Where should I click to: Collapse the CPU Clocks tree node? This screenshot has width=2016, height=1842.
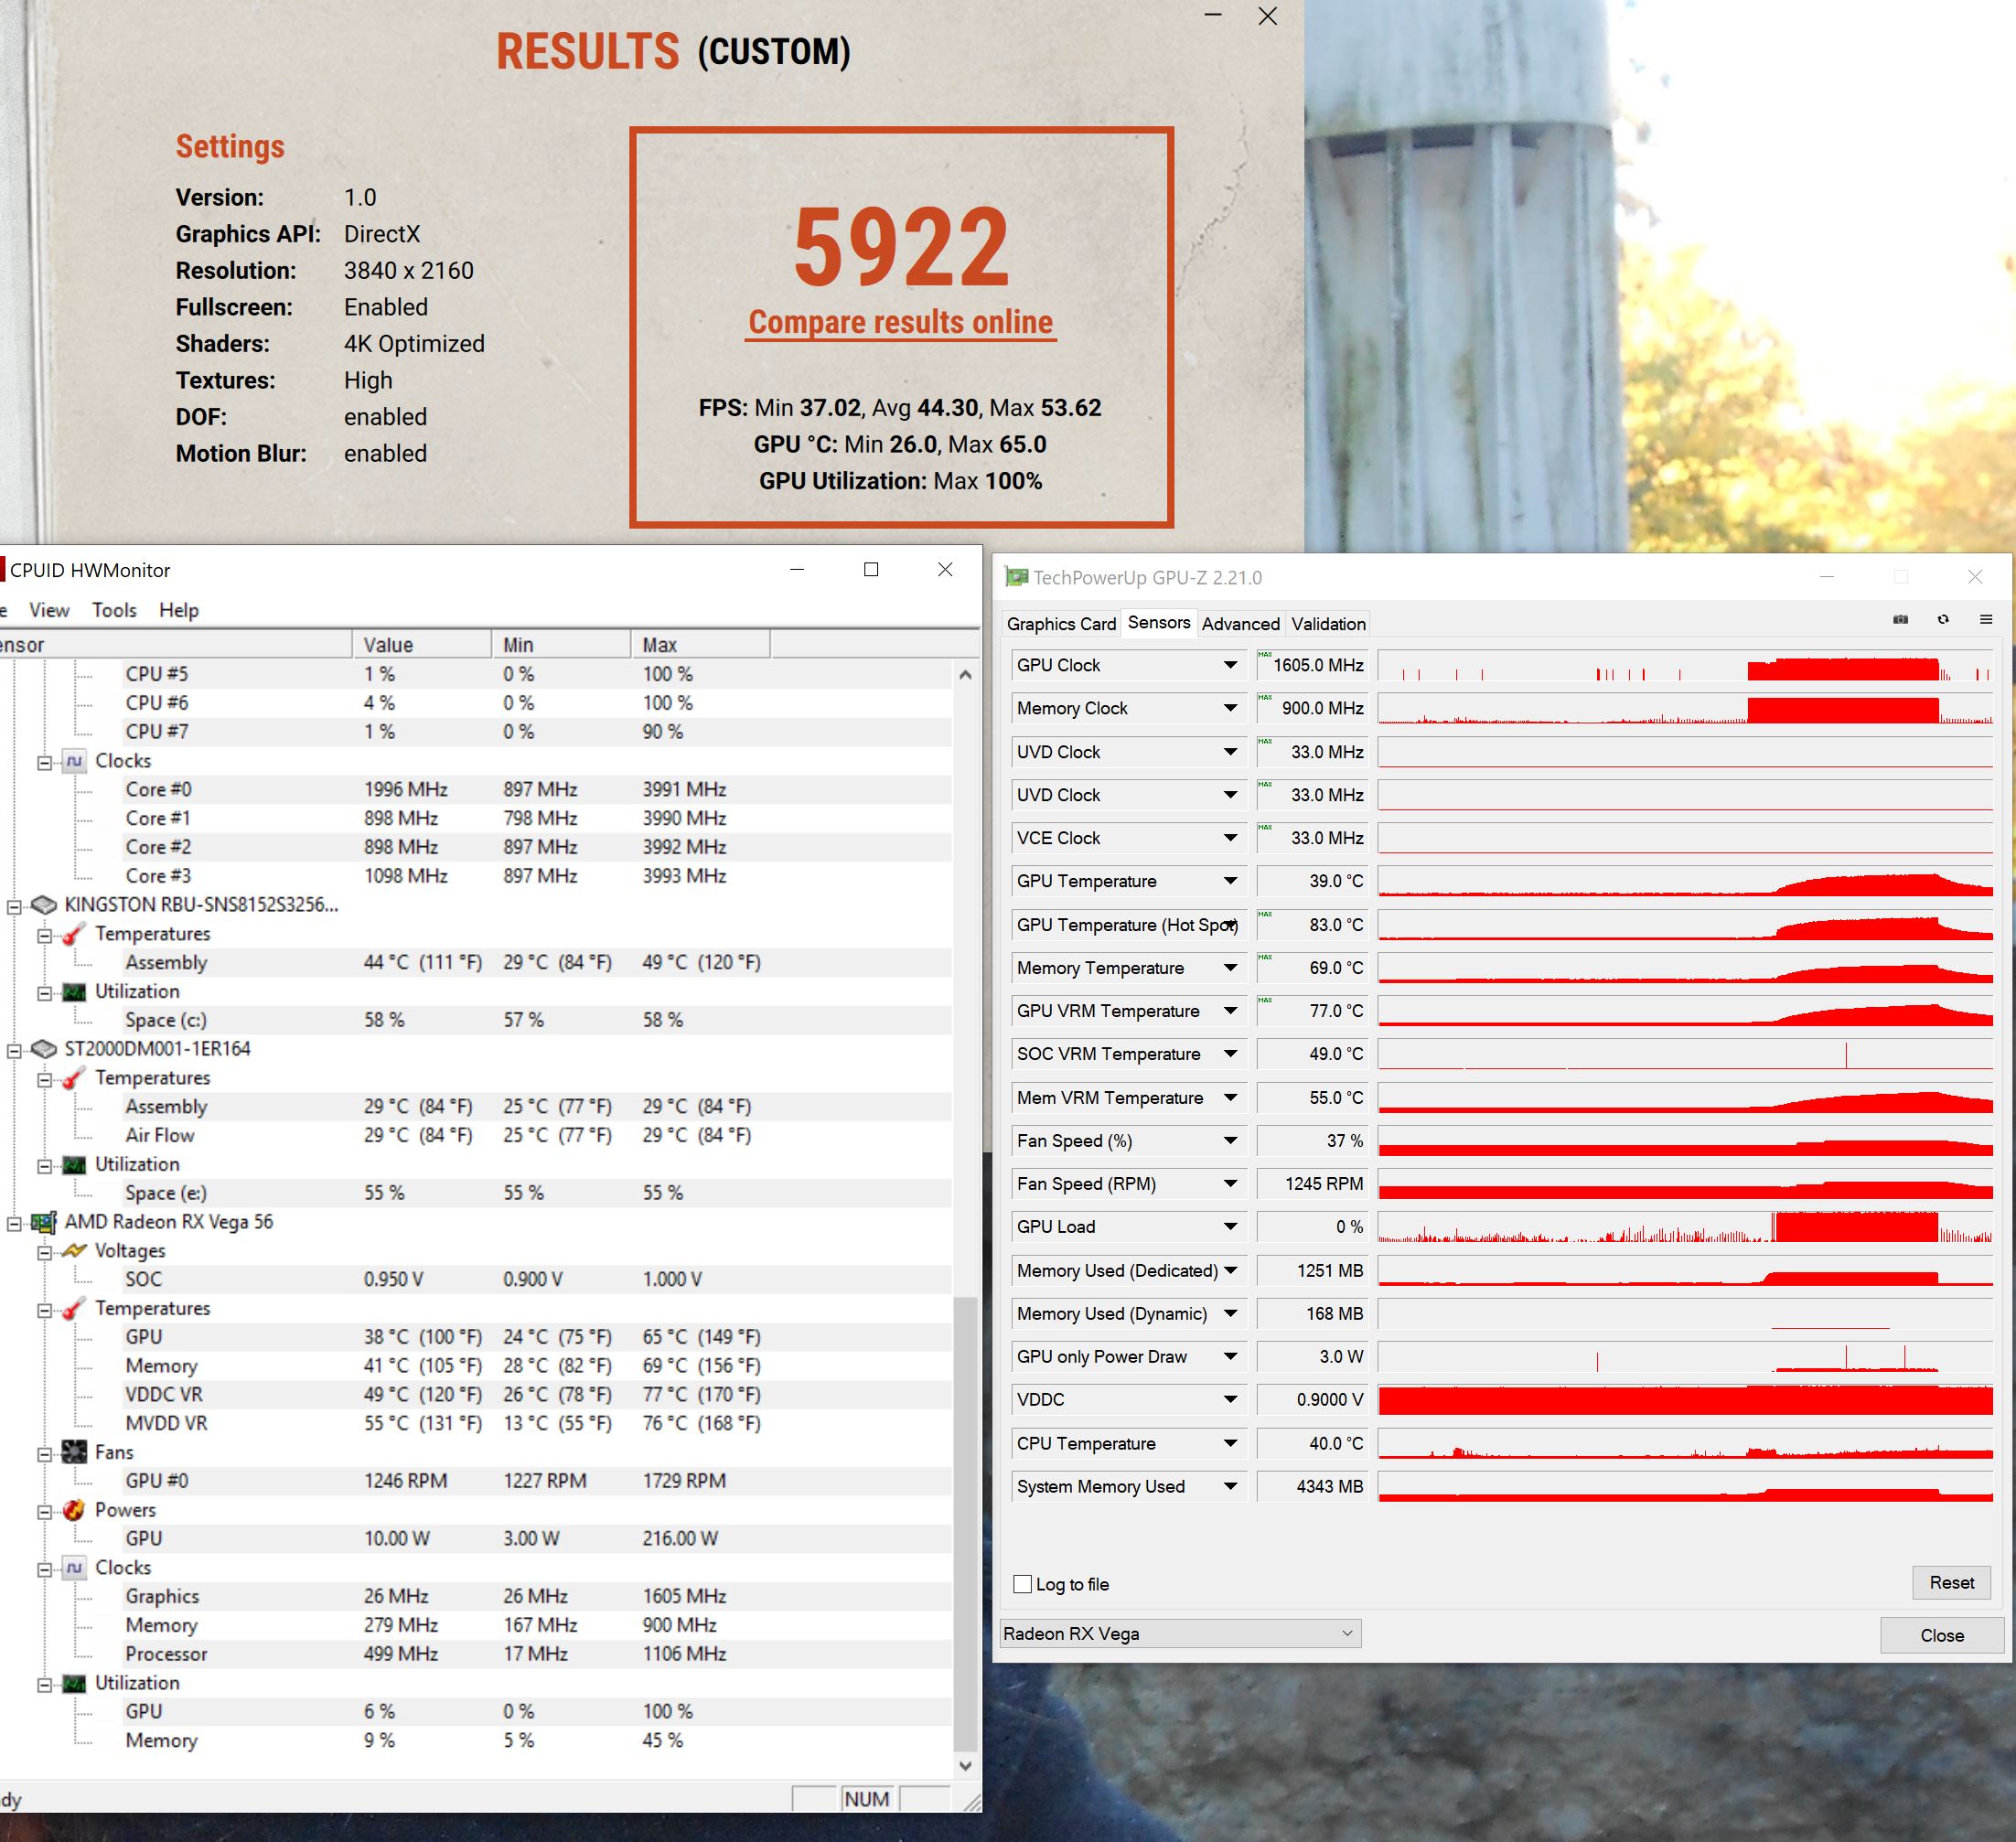tap(44, 762)
